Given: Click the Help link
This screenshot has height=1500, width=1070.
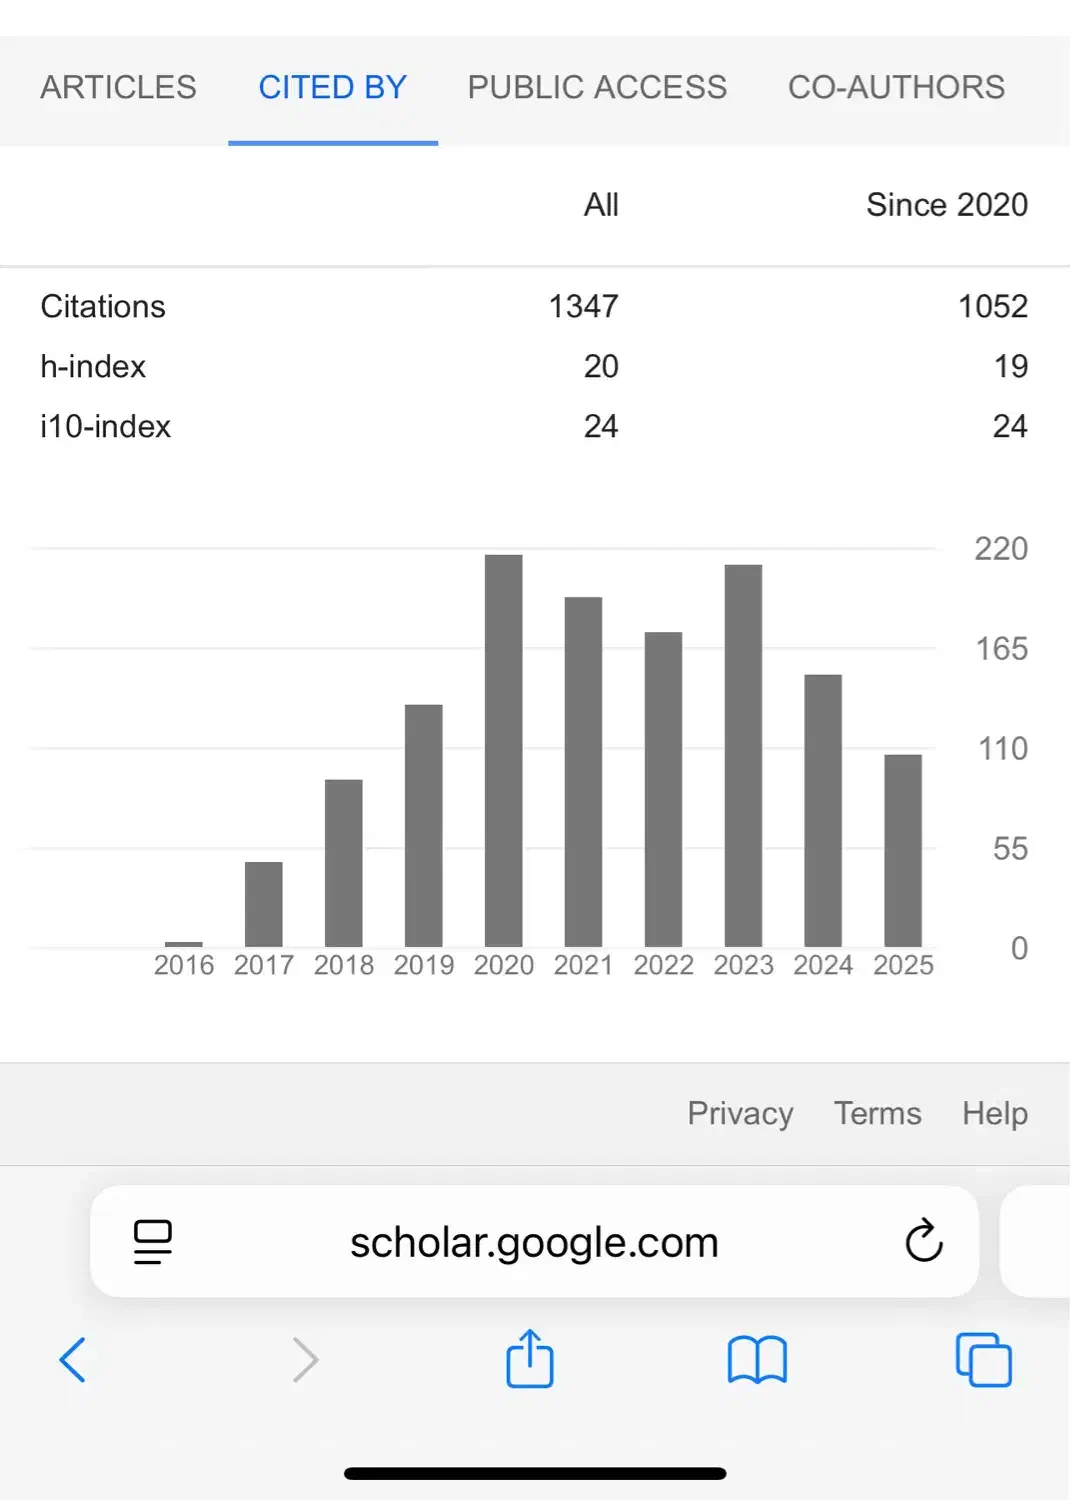Looking at the screenshot, I should (994, 1113).
